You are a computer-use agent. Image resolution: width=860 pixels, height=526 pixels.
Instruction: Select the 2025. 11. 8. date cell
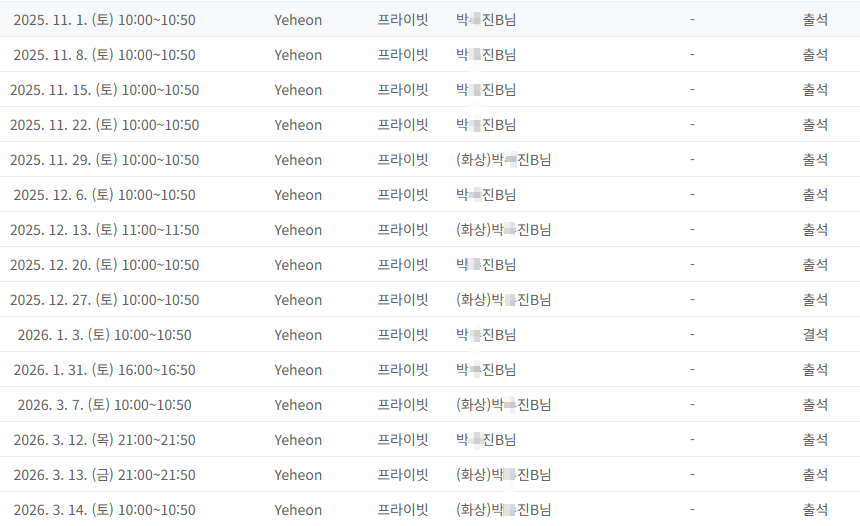pyautogui.click(x=104, y=55)
